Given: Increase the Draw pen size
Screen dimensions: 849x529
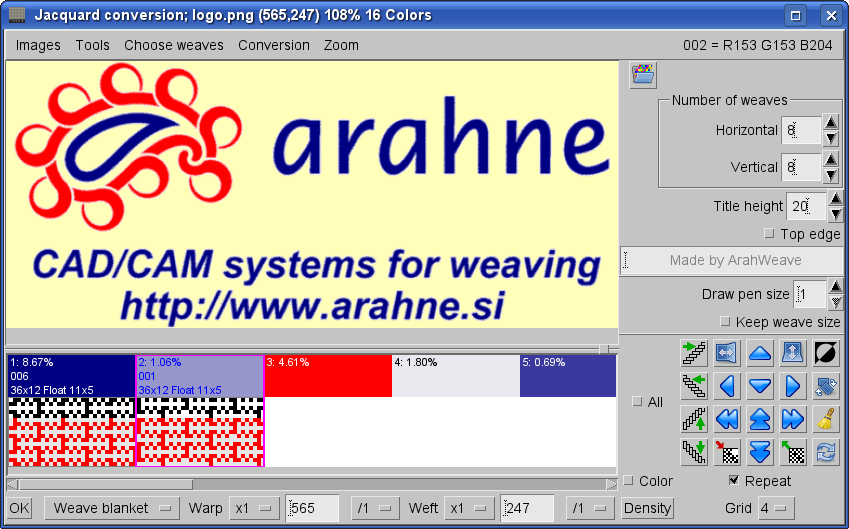Looking at the screenshot, I should [x=835, y=286].
